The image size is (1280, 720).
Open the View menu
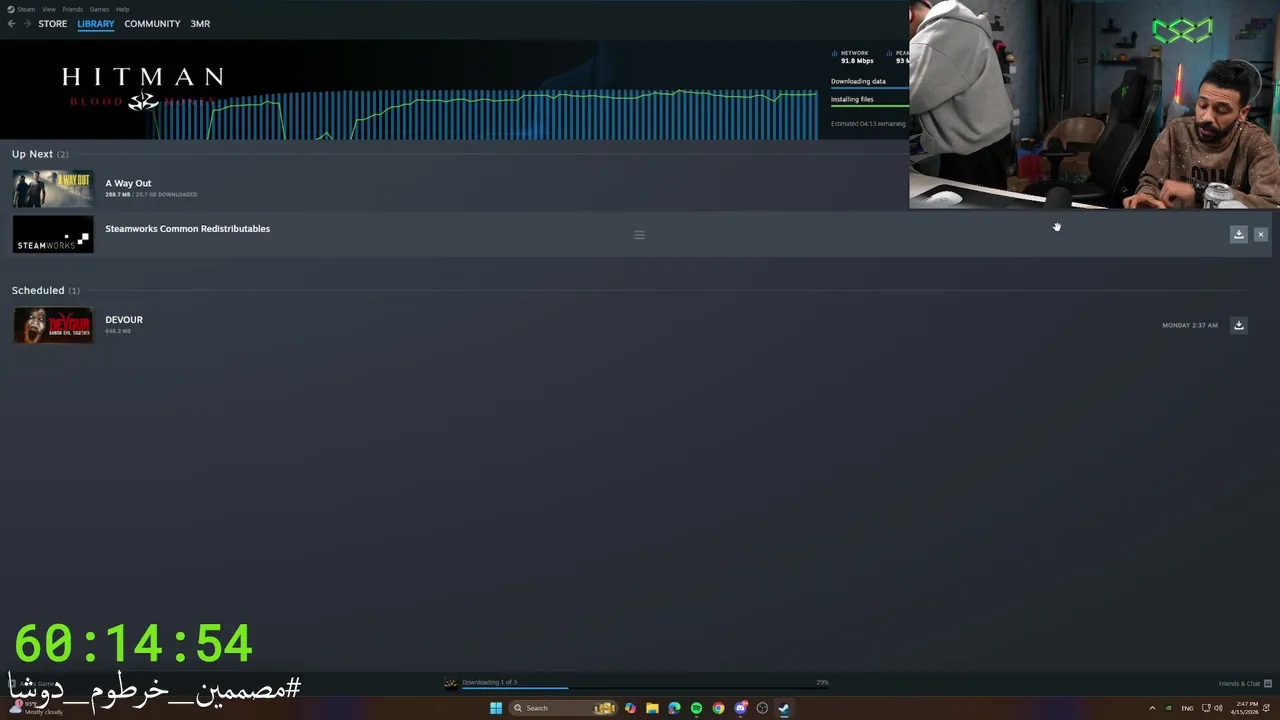coord(48,9)
